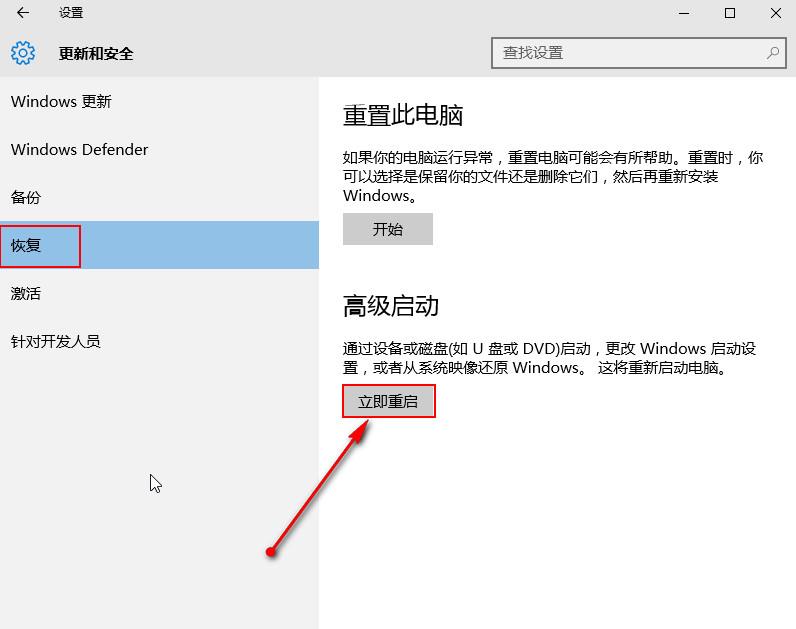Select the 恢复 sidebar item
This screenshot has width=796, height=629.
click(26, 245)
